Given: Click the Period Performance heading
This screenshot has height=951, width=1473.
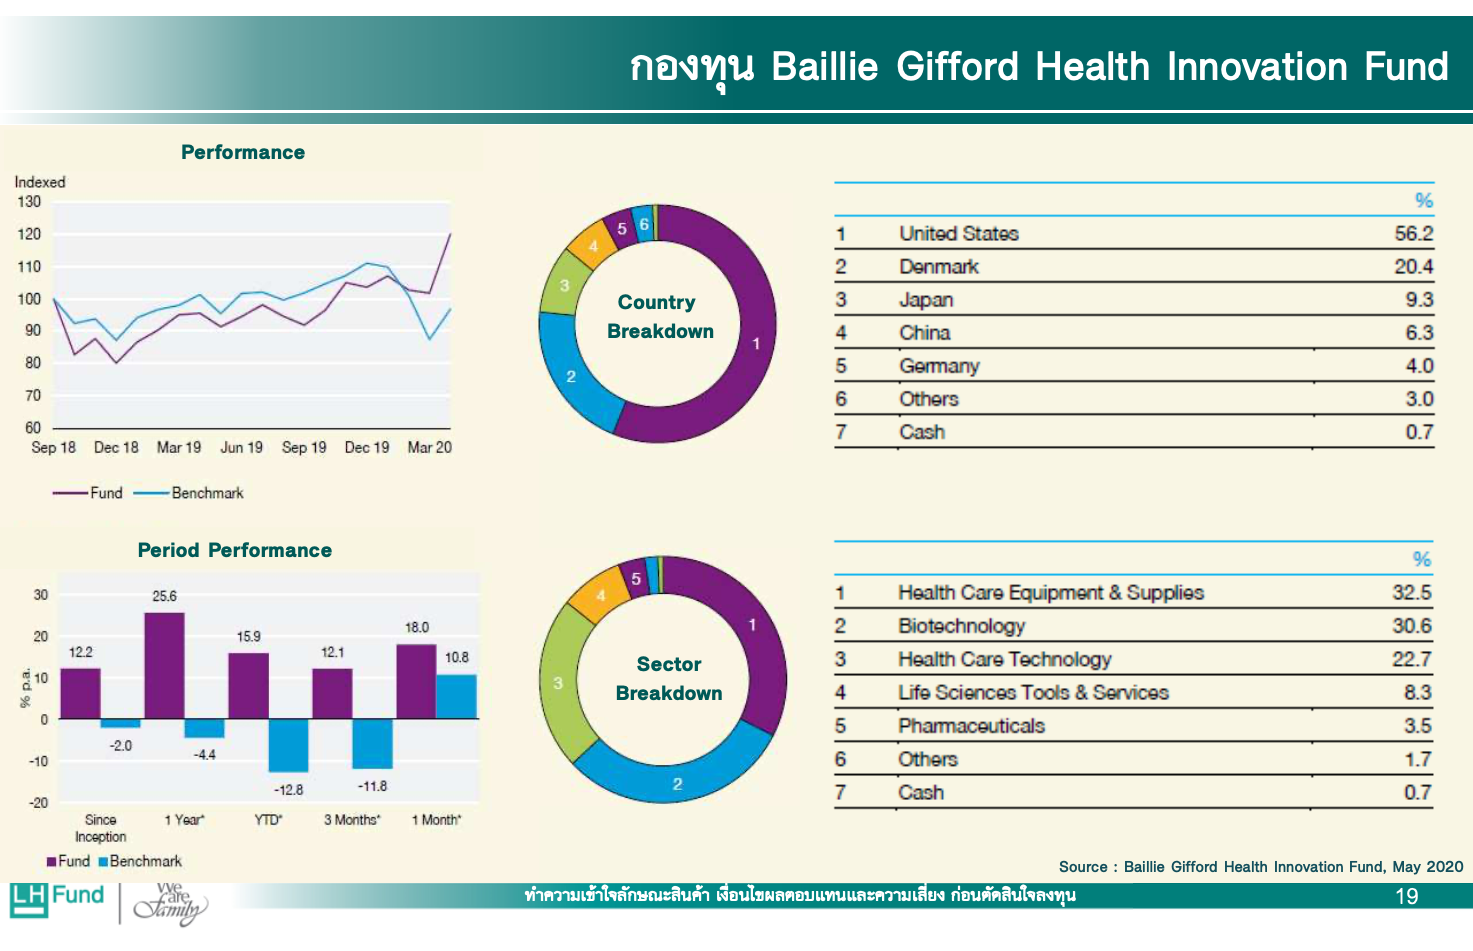Looking at the screenshot, I should pos(235,551).
